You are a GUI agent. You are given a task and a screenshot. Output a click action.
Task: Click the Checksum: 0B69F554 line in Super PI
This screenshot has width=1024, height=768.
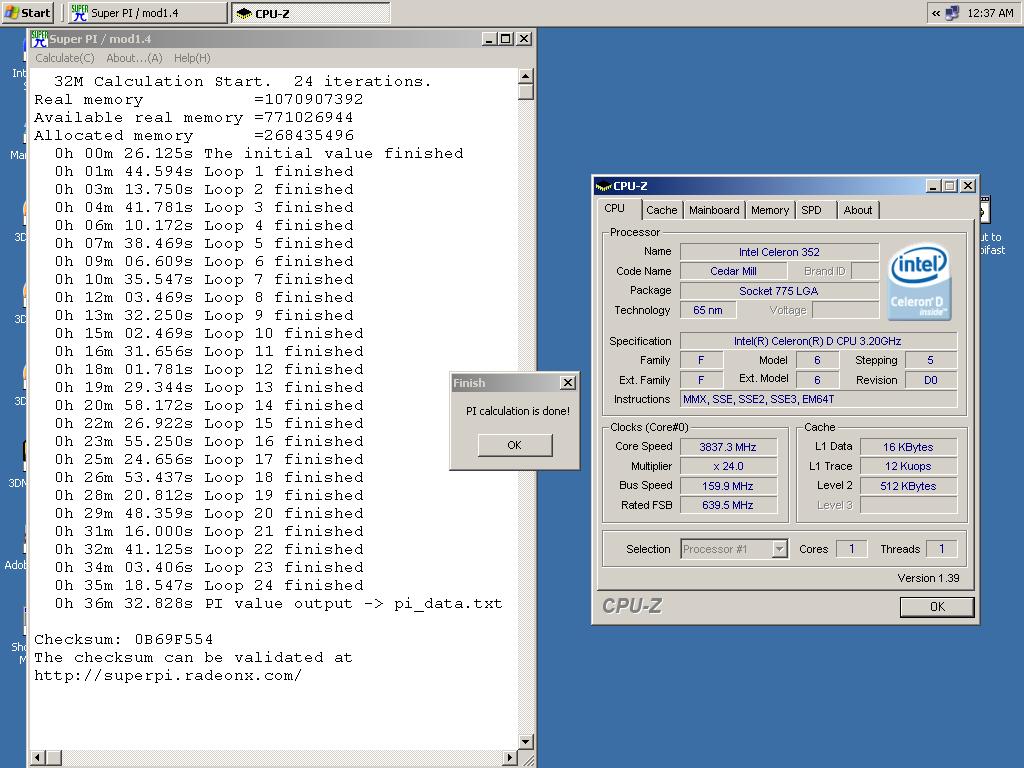coord(123,639)
